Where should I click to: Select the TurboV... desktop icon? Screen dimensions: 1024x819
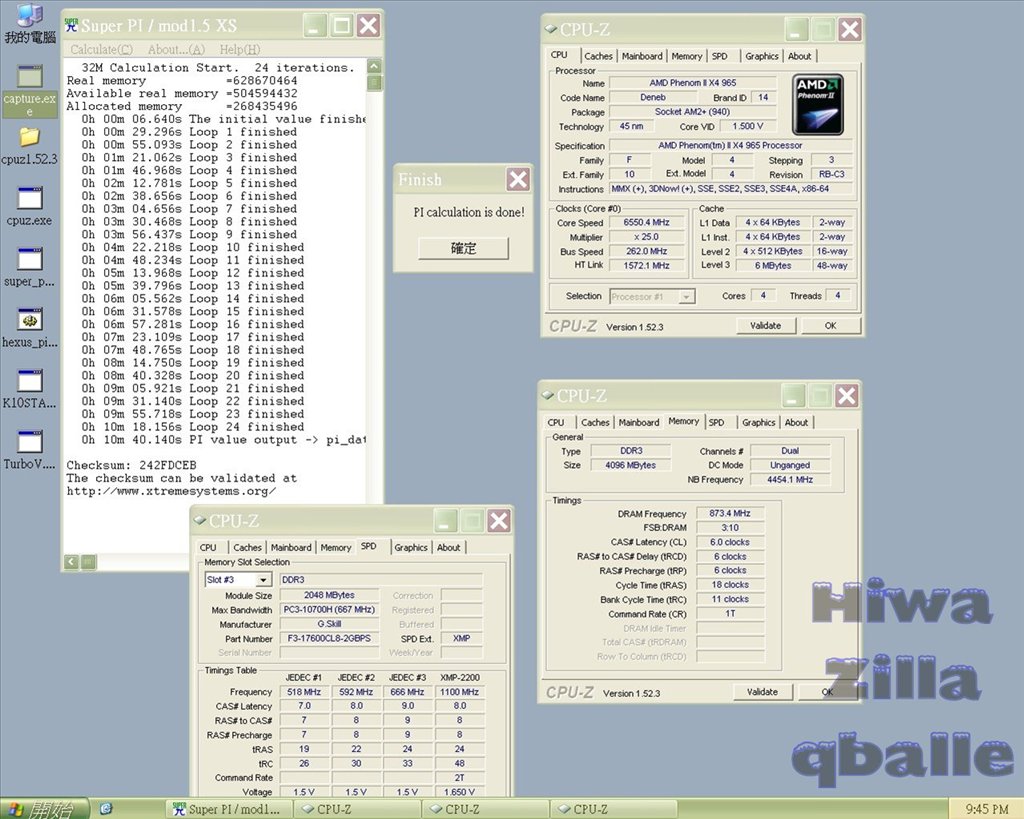29,449
